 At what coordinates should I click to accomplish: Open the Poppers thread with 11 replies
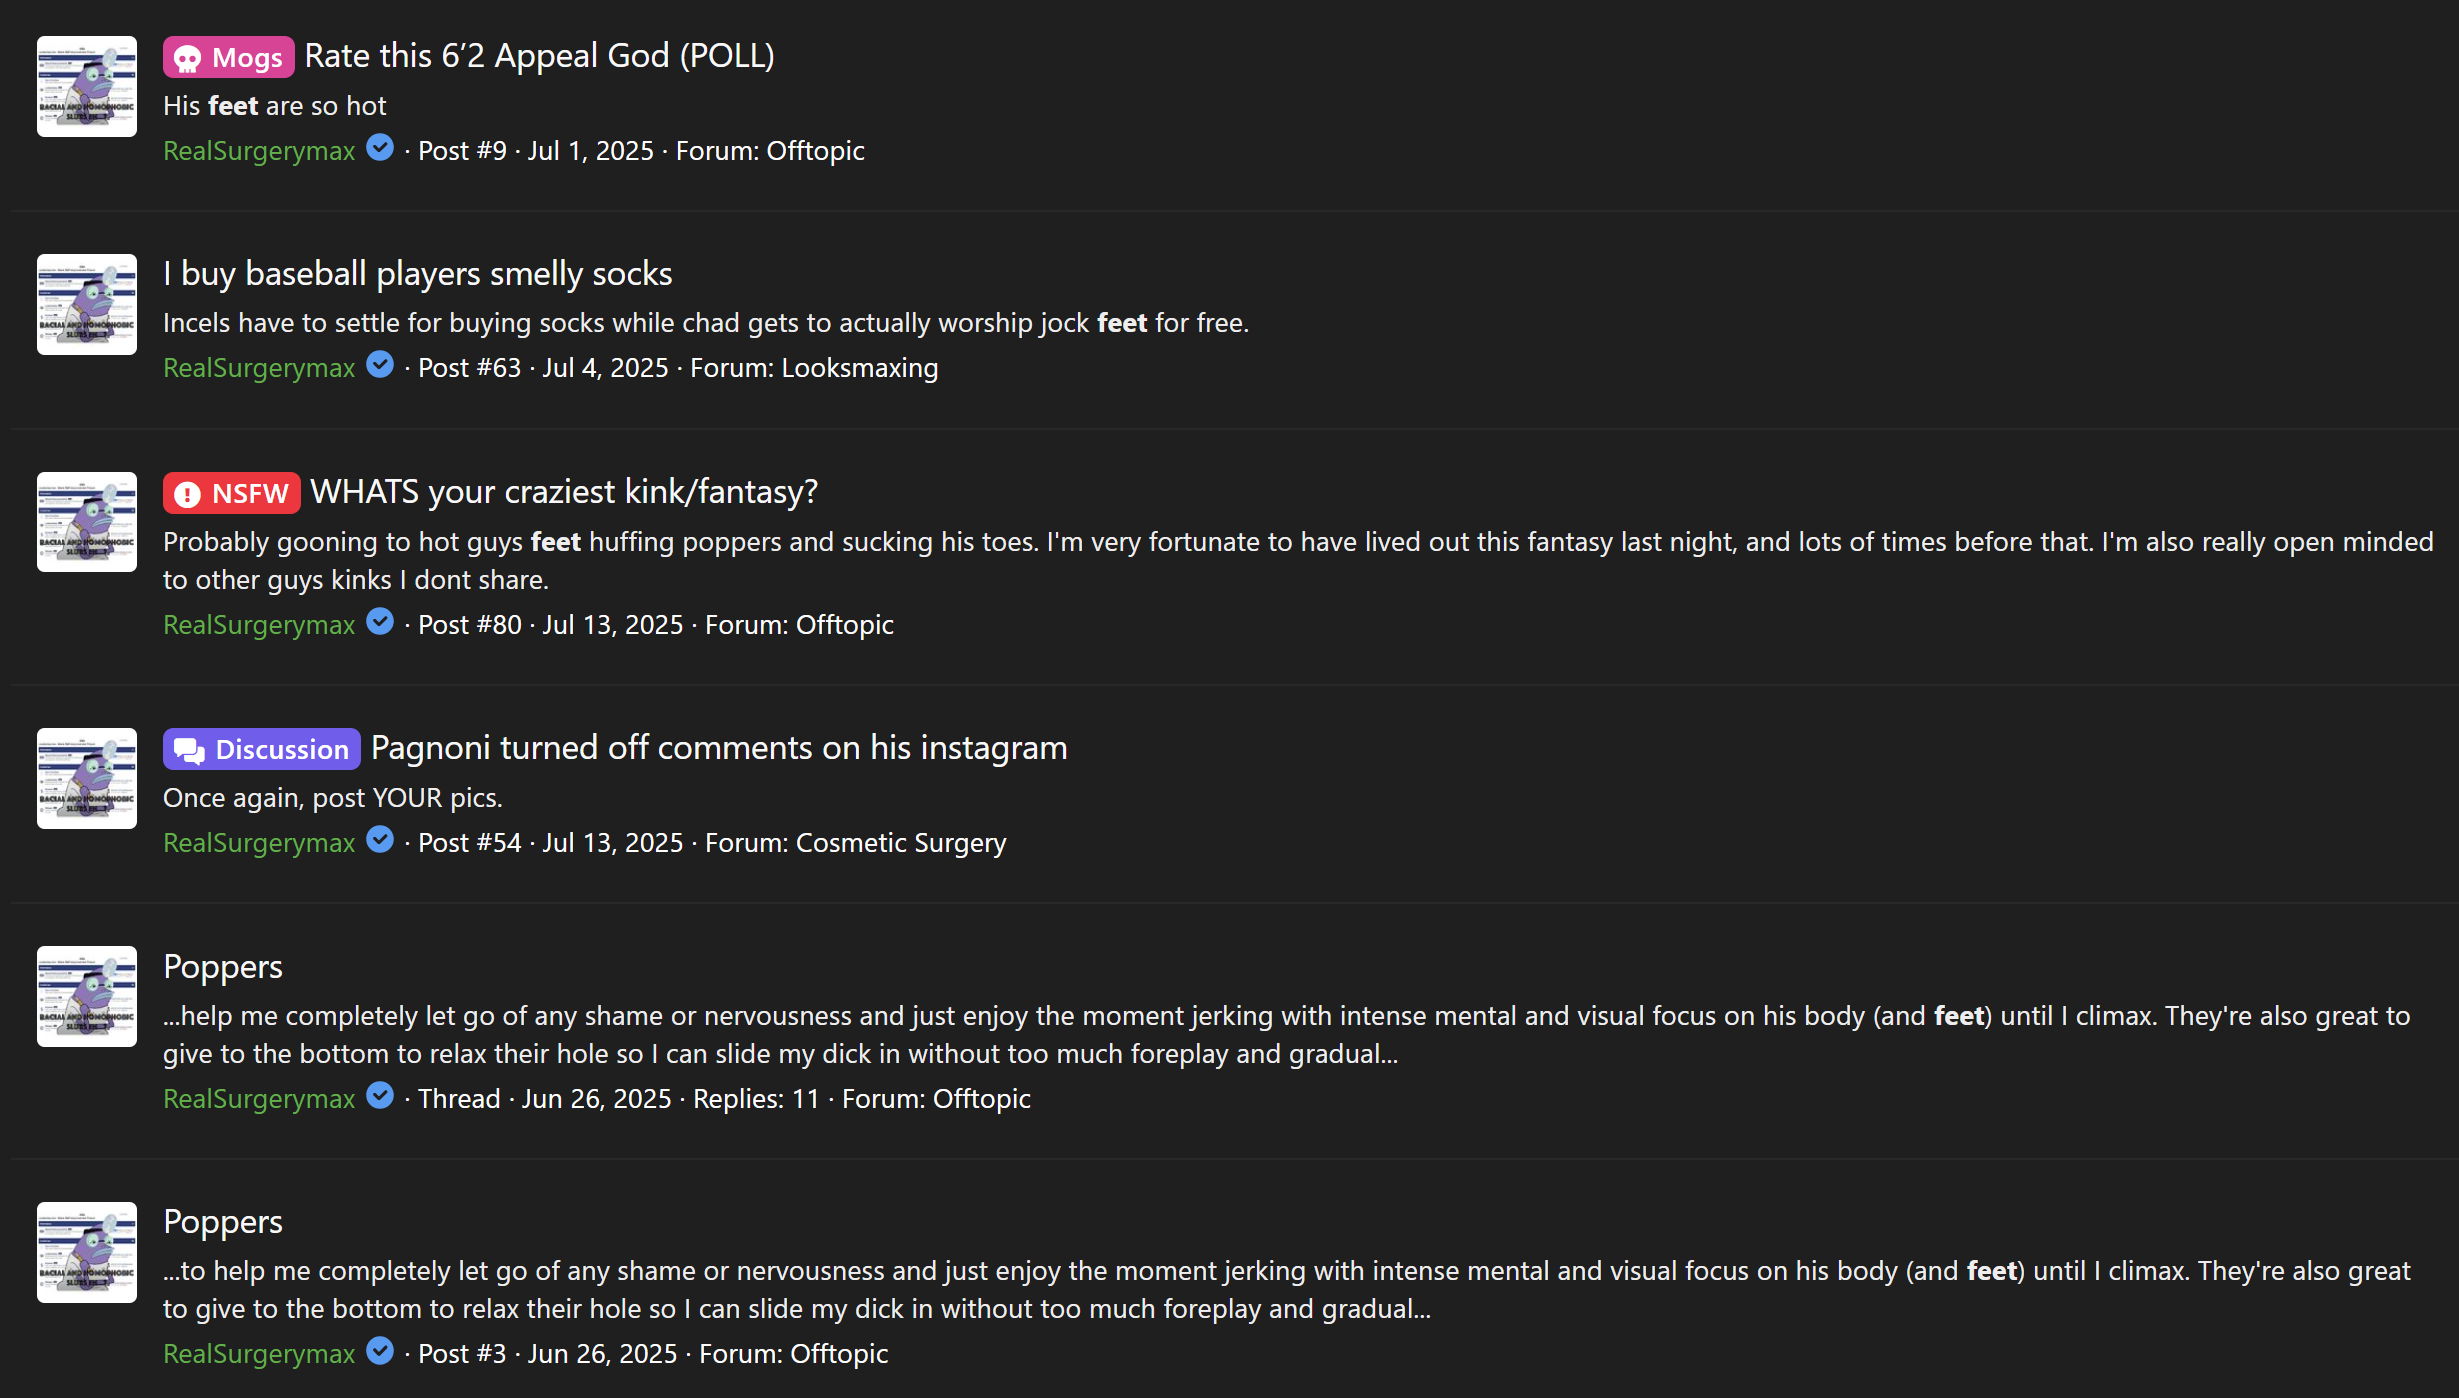[x=223, y=967]
